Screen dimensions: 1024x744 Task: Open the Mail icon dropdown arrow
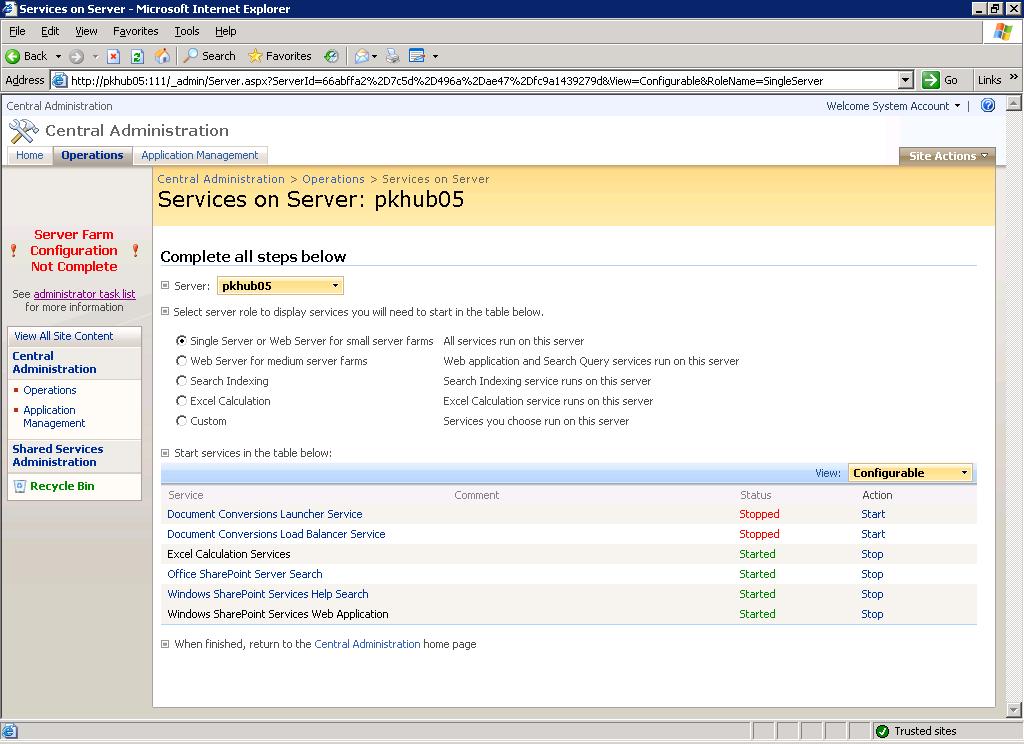[x=374, y=56]
